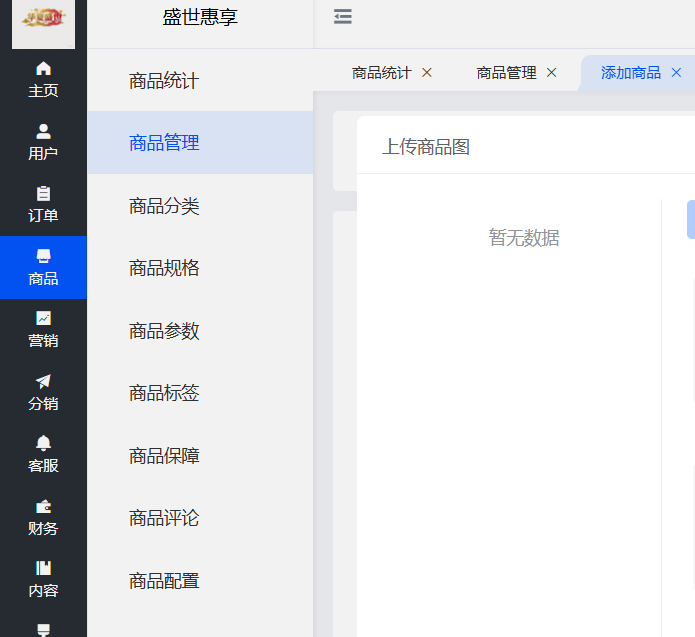Click the 盛世惠享 logo image
Viewport: 695px width, 637px height.
pyautogui.click(x=43, y=24)
